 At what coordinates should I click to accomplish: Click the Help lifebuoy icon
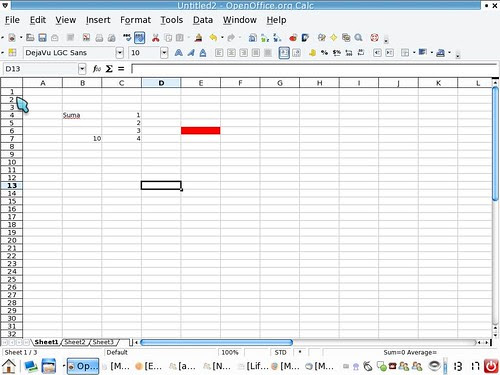point(375,38)
